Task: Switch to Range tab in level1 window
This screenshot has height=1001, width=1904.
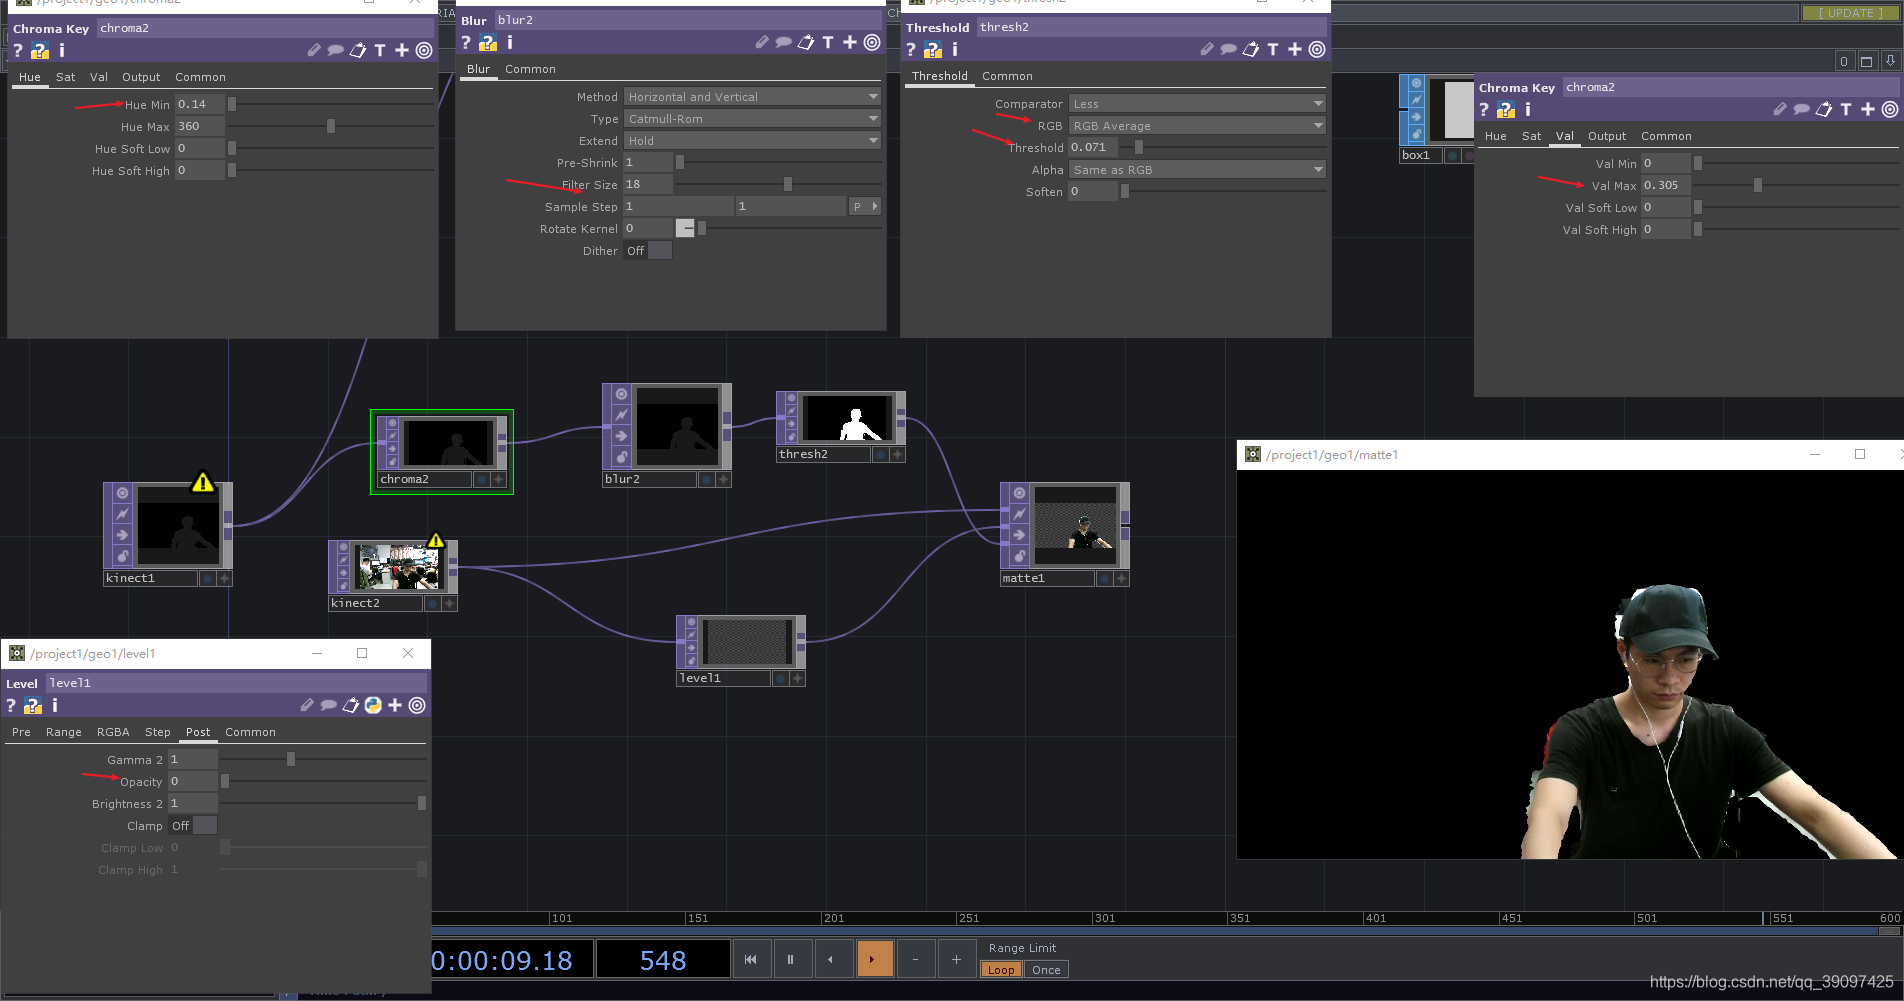Action: (x=64, y=732)
